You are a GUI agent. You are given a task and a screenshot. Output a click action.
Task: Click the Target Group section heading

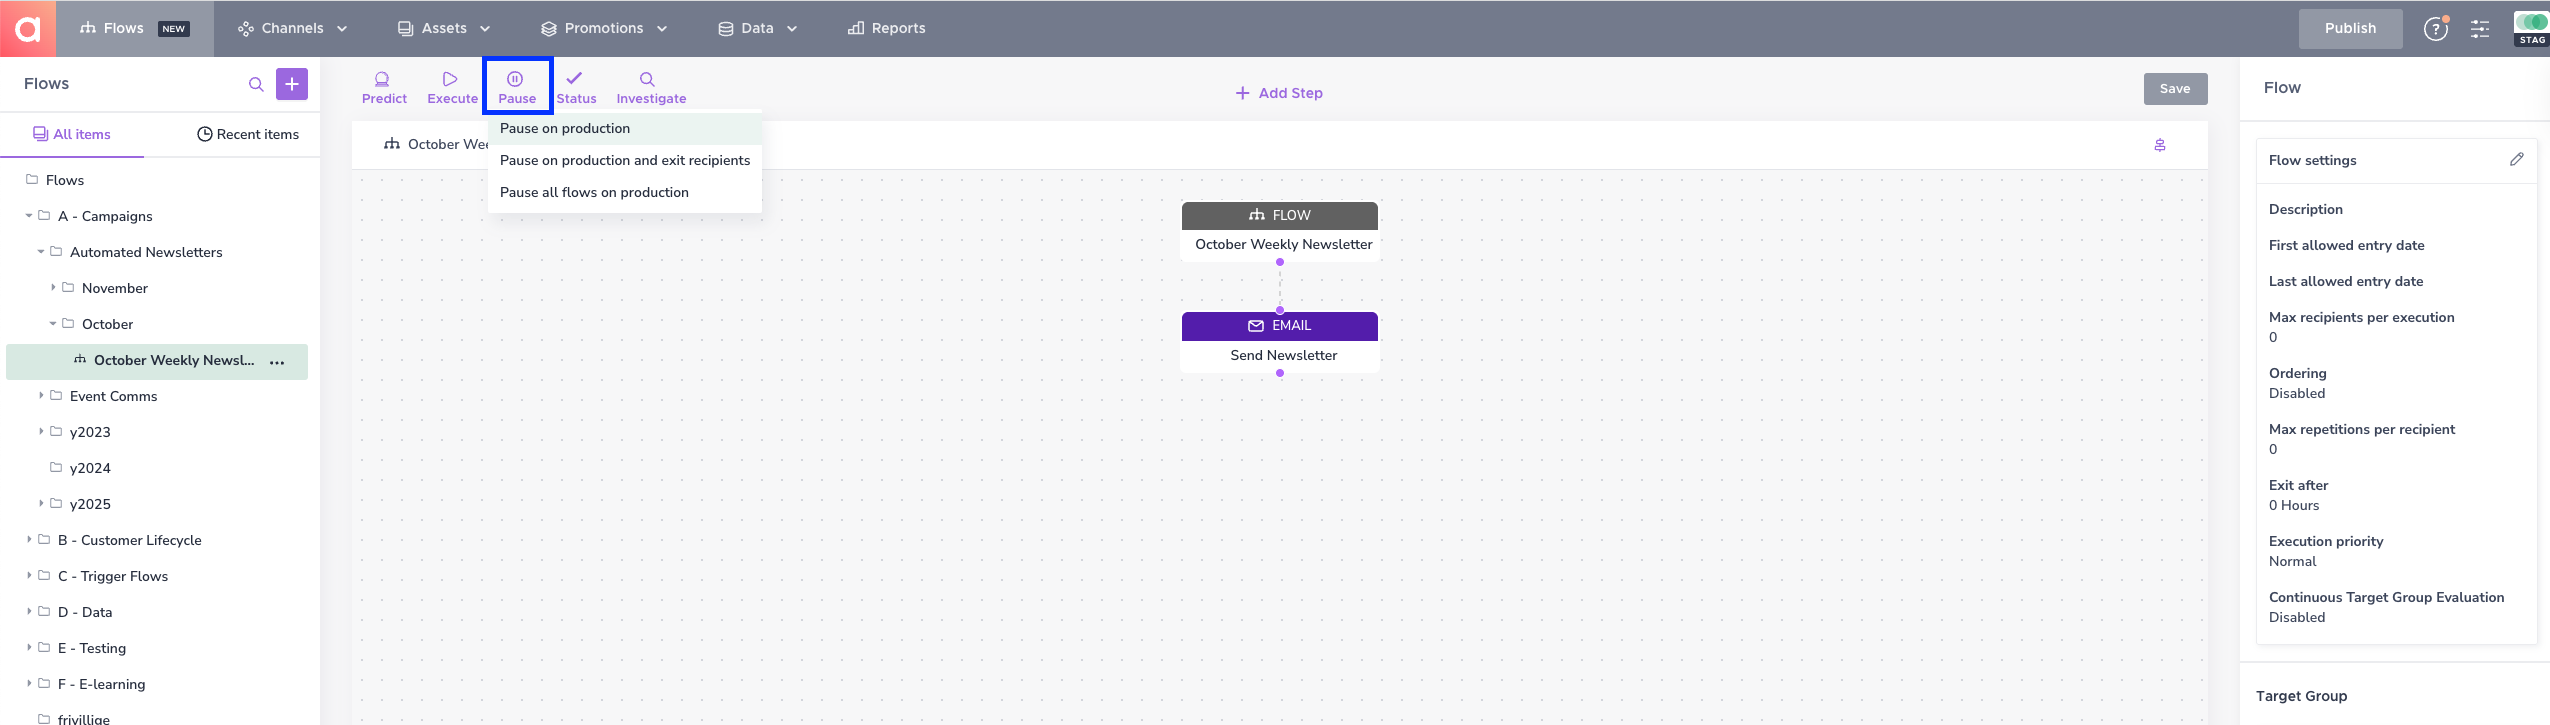pyautogui.click(x=2301, y=696)
